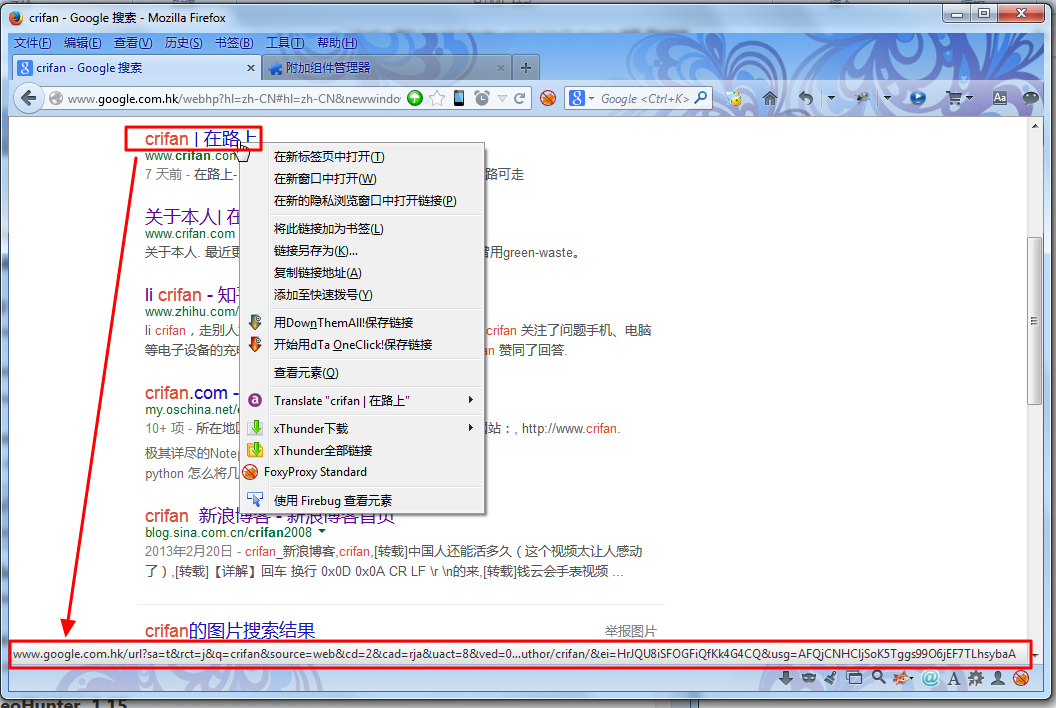The image size is (1056, 708).
Task: Click the cleaning brush status bar icon
Action: [x=831, y=678]
